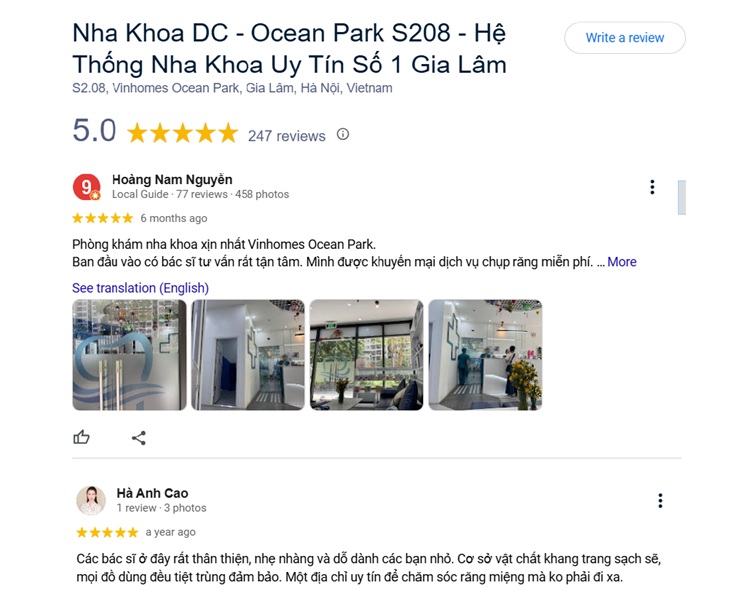Click the Write a review button

point(625,38)
